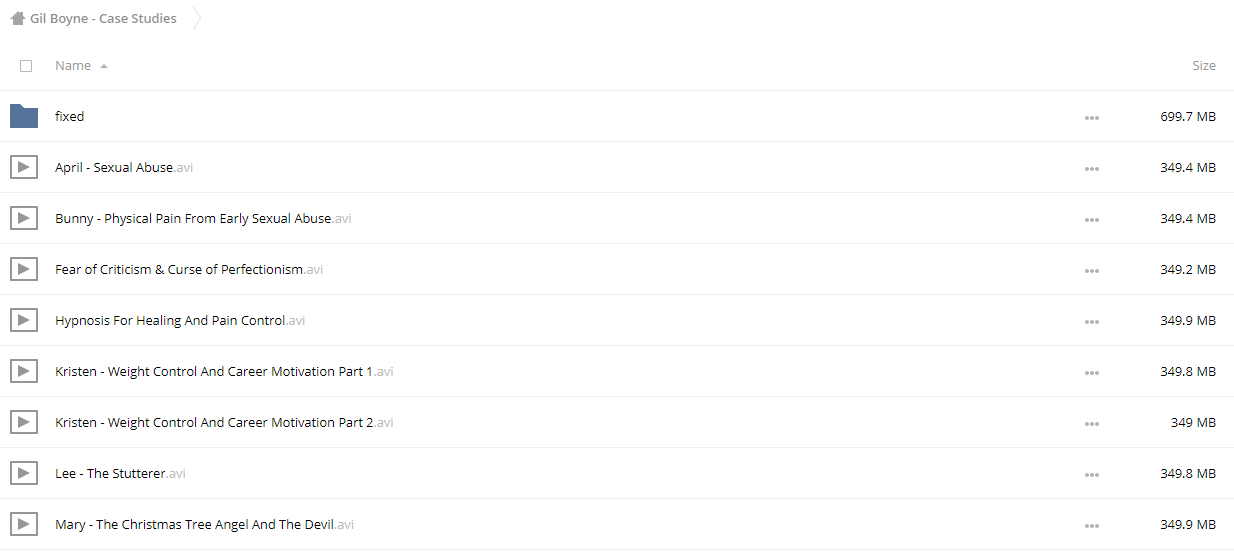
Task: Open more options for the fixed folder
Action: click(1091, 118)
